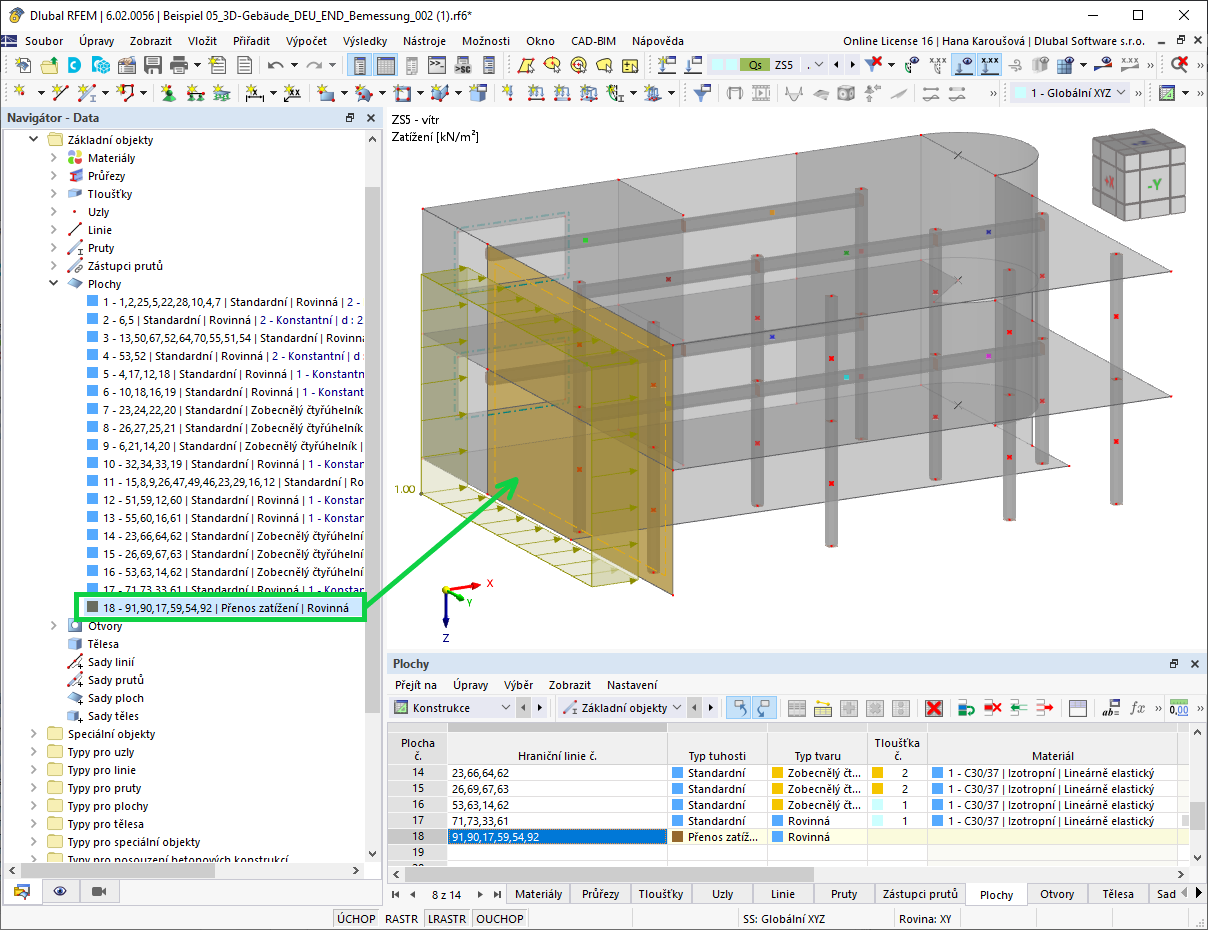Collapse the Plochy tree node
The image size is (1208, 930).
[54, 284]
